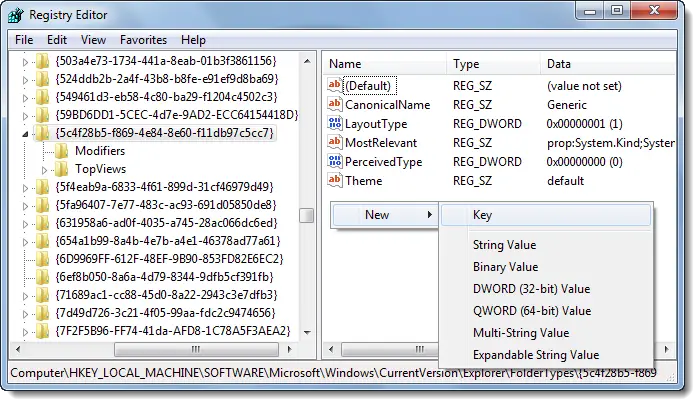Expand the {524ddb2b-2a4f-43b8-b8fe-e91ef9d8ba69} key

pos(25,80)
